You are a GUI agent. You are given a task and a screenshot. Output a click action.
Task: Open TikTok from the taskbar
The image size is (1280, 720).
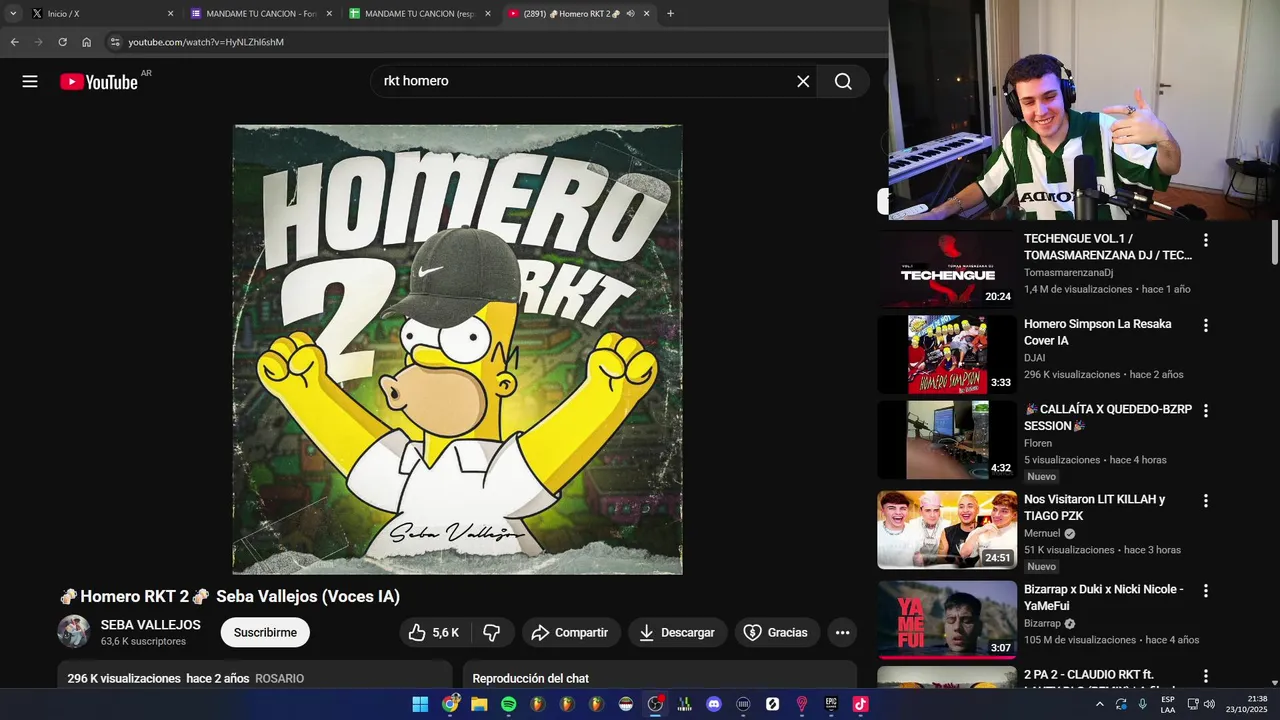(x=860, y=704)
